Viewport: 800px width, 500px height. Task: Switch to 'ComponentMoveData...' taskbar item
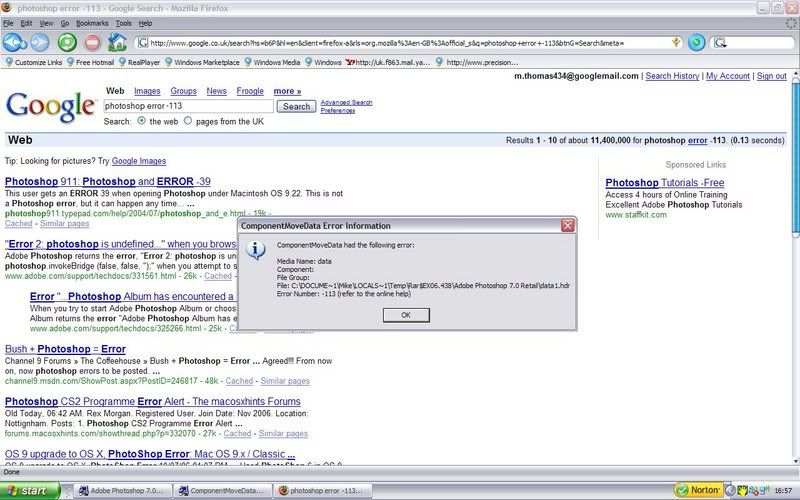pos(222,490)
